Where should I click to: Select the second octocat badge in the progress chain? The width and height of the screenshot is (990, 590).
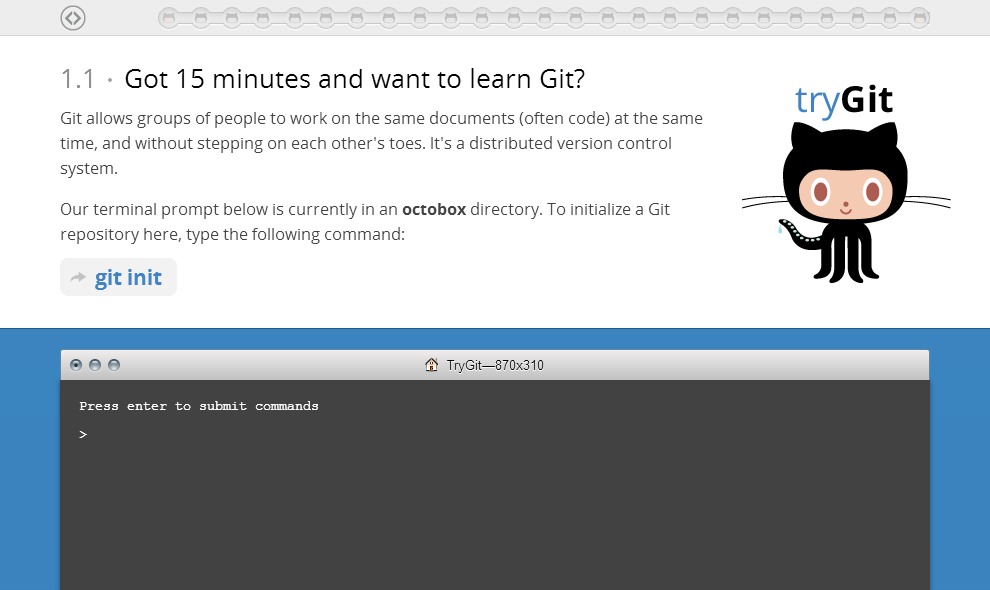pos(200,18)
